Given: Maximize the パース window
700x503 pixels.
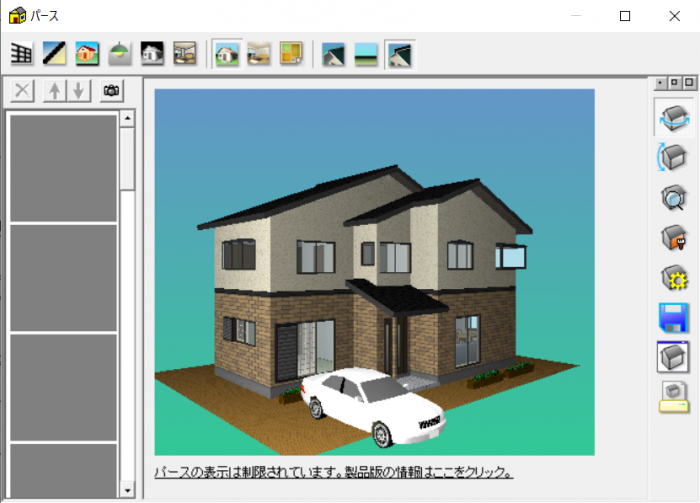Looking at the screenshot, I should click(x=625, y=16).
